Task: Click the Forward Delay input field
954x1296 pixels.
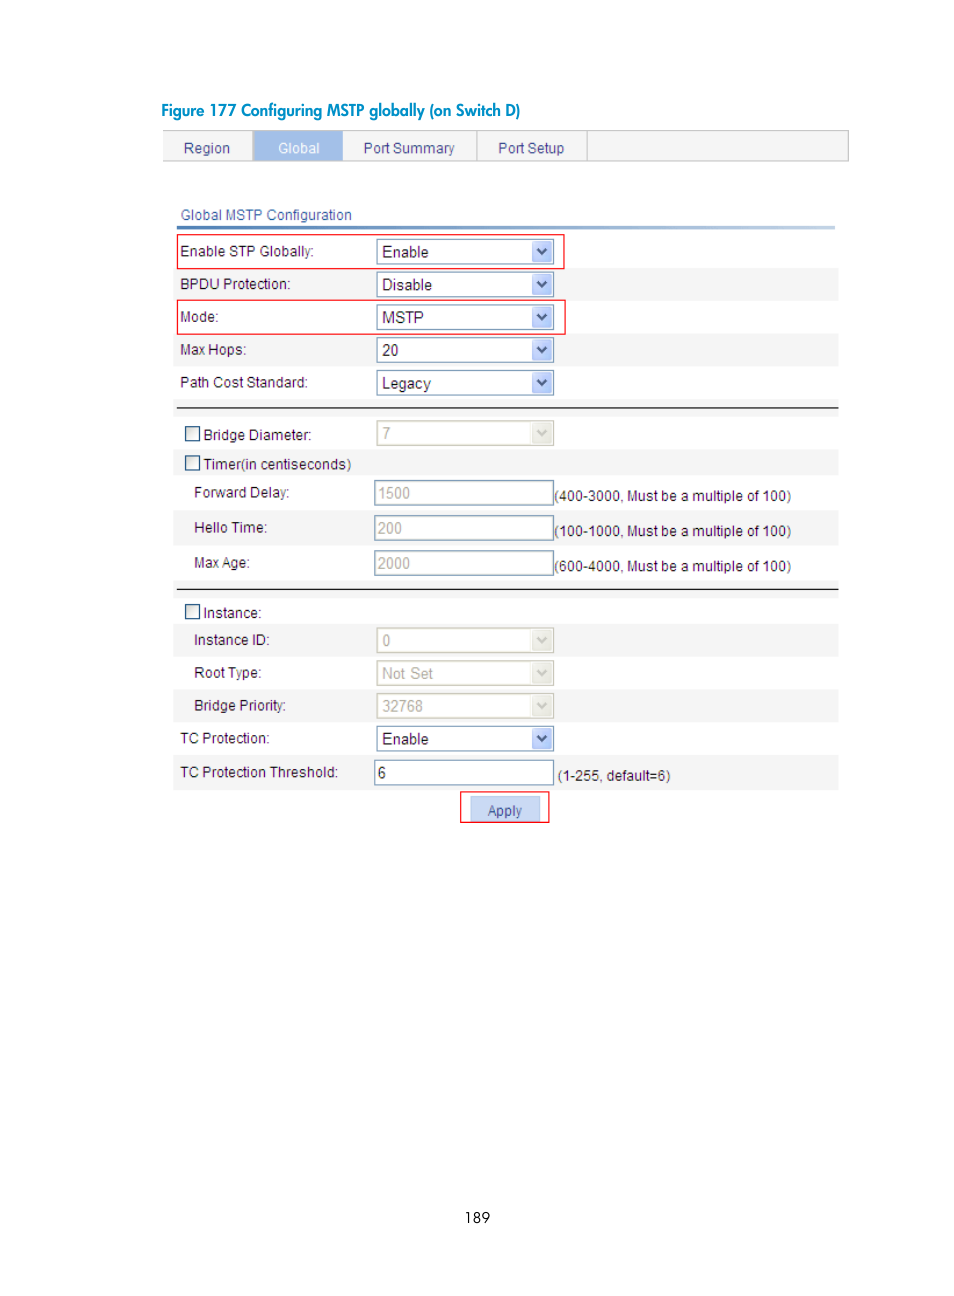Action: pos(463,493)
